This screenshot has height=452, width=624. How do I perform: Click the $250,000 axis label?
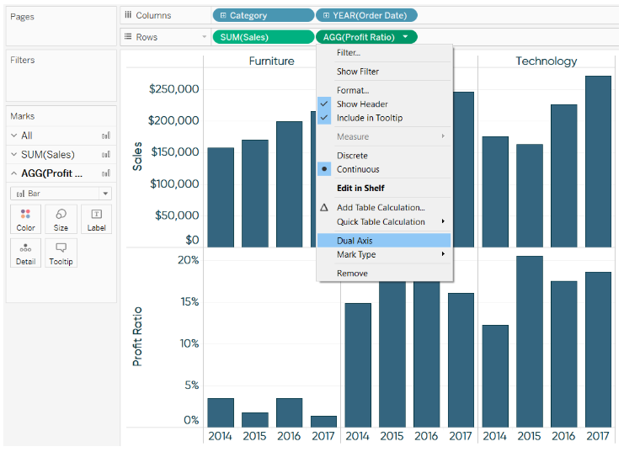coord(174,89)
